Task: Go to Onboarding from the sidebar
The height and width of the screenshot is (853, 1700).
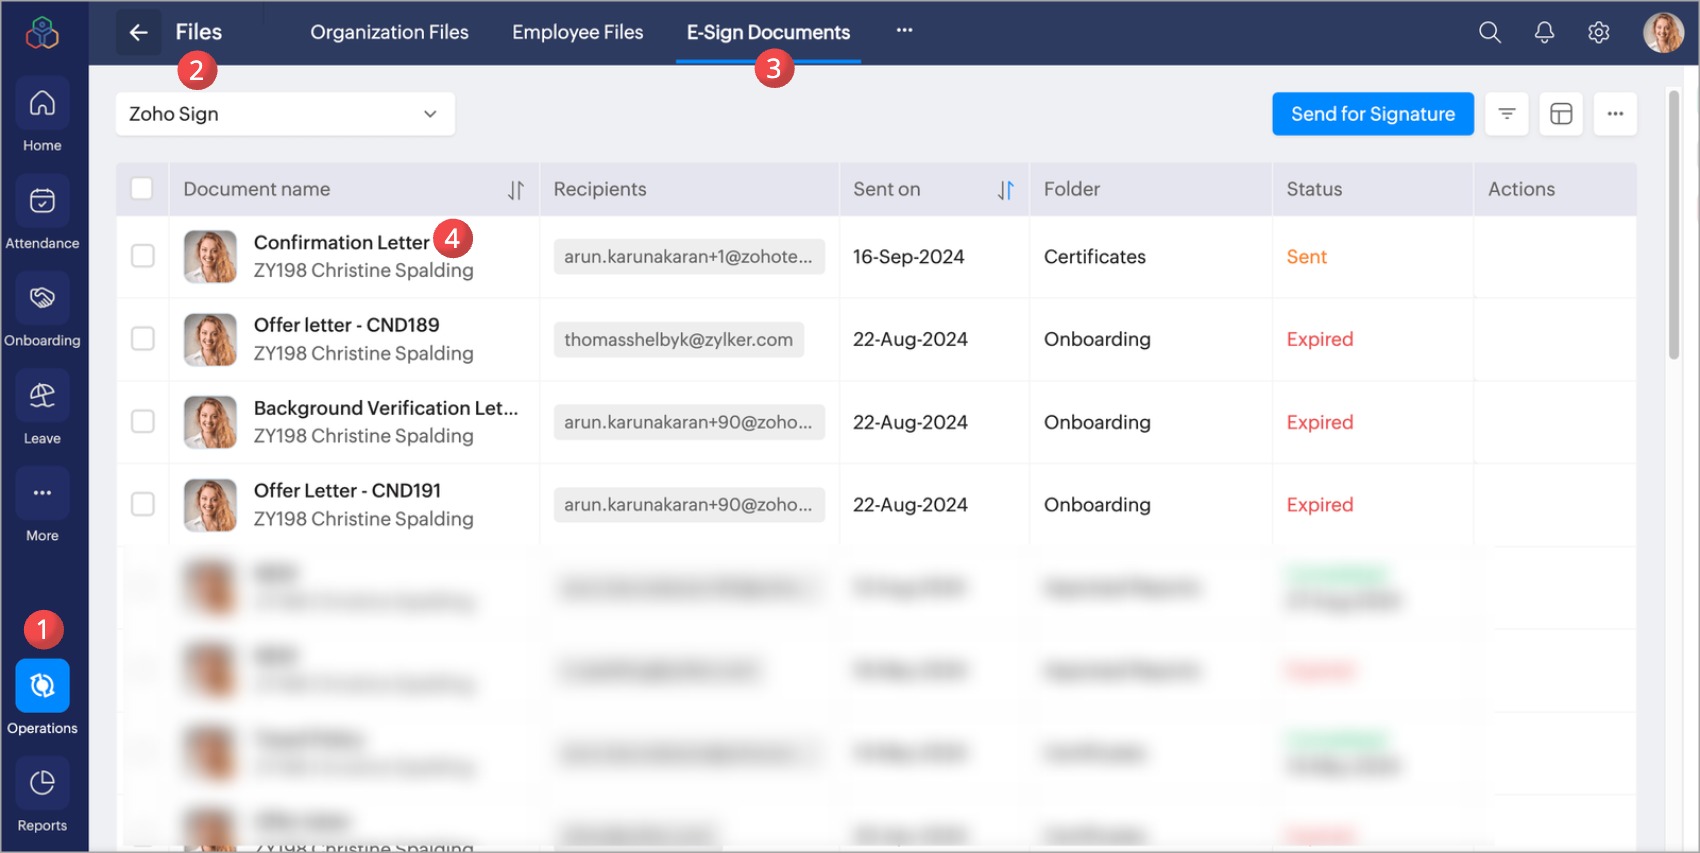Action: click(42, 298)
